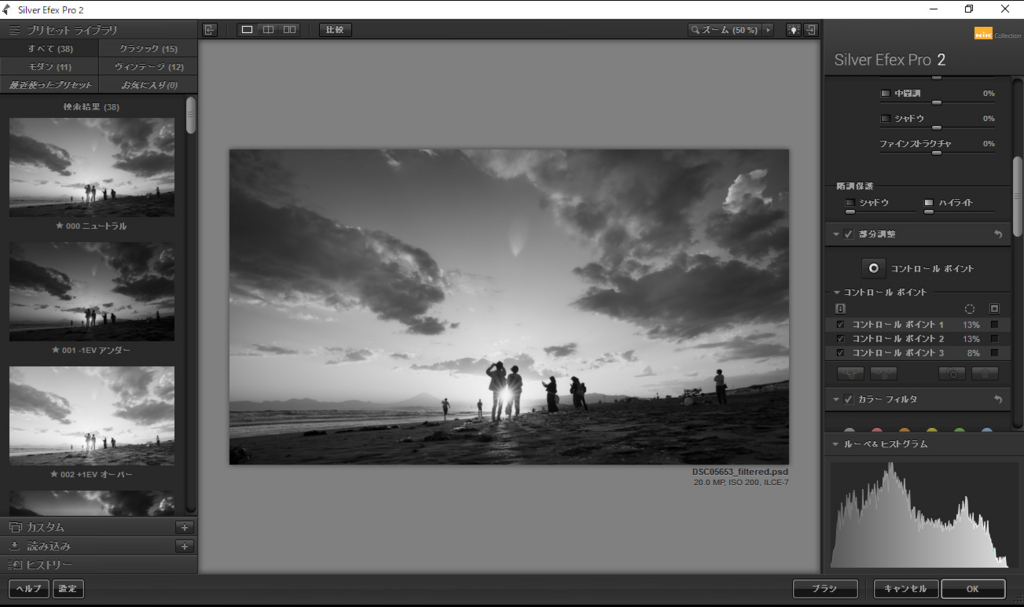This screenshot has width=1024, height=607.
Task: Collapse the コントロール ポイント list arrow
Action: (x=837, y=292)
